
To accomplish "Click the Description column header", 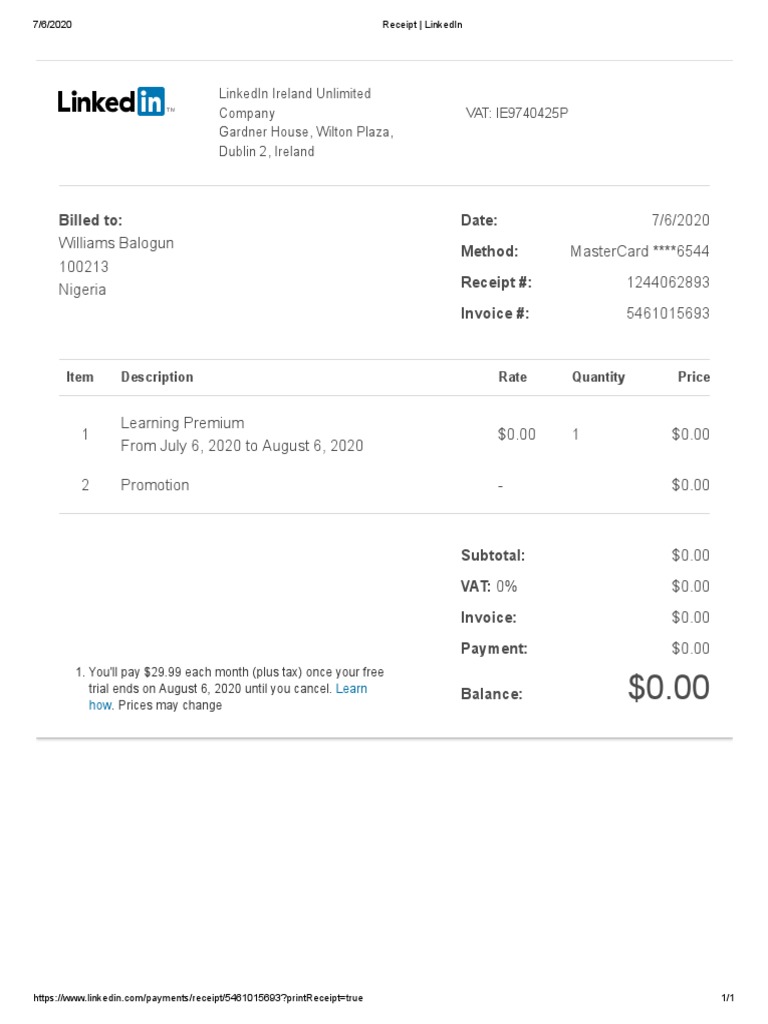I will click(x=157, y=377).
